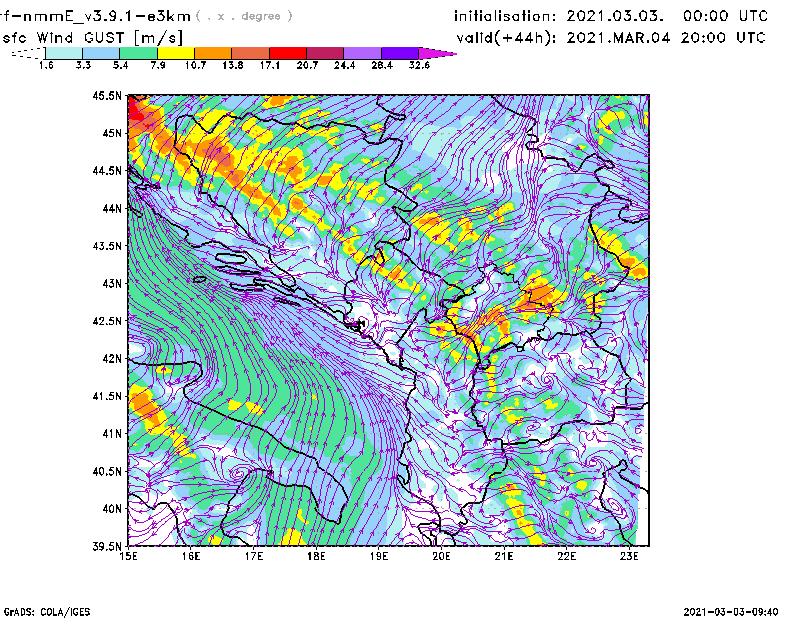Viewport: 800px width, 618px height.
Task: Click the 40.5N latitude label
Action: [x=107, y=472]
